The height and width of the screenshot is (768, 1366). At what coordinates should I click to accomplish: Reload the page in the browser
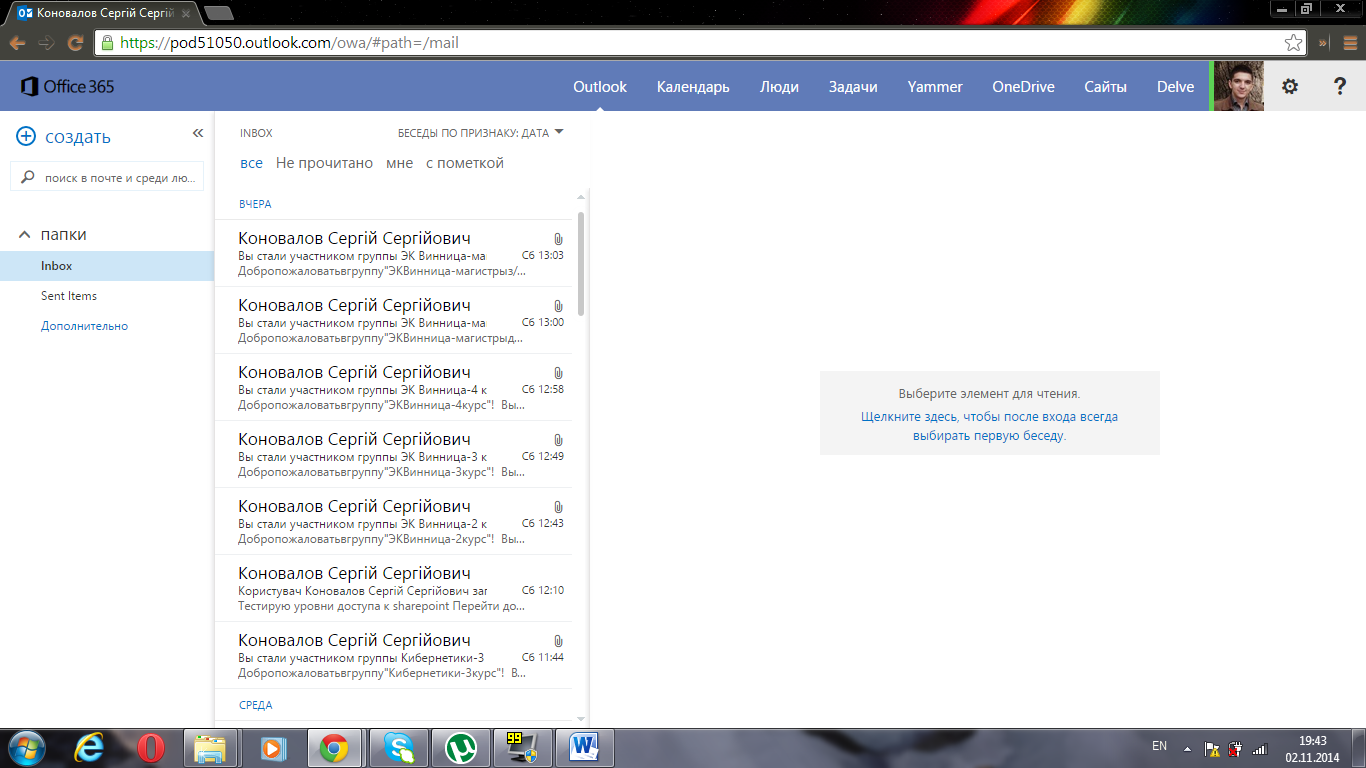coord(75,43)
